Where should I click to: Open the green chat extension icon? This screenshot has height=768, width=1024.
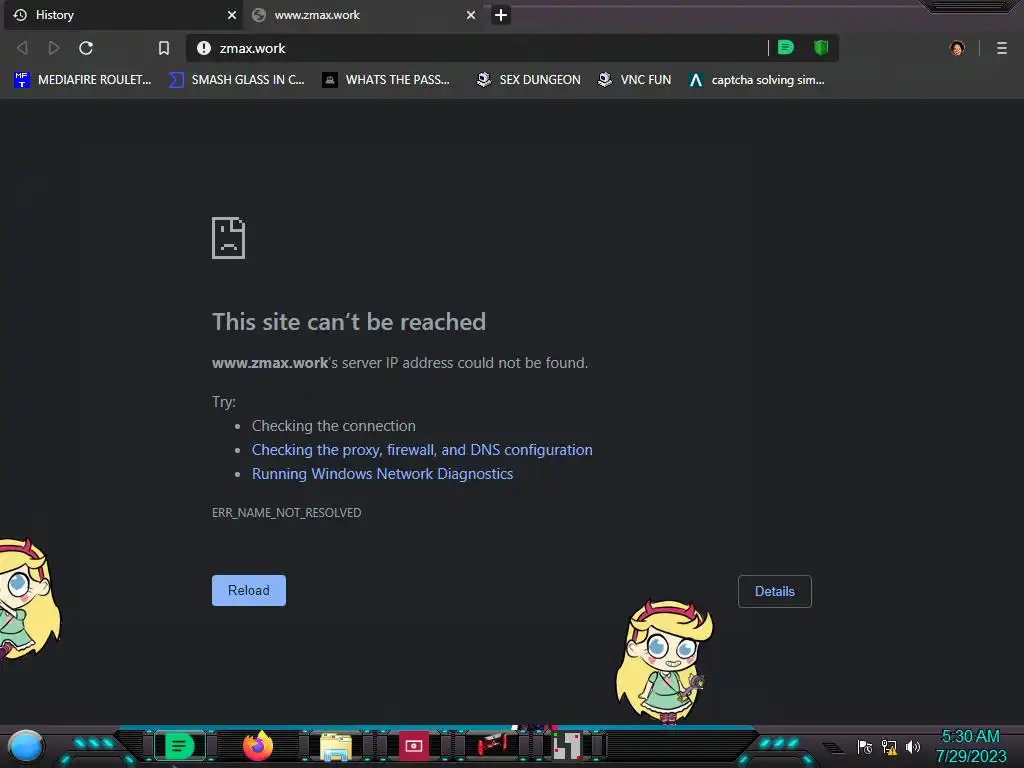(786, 48)
